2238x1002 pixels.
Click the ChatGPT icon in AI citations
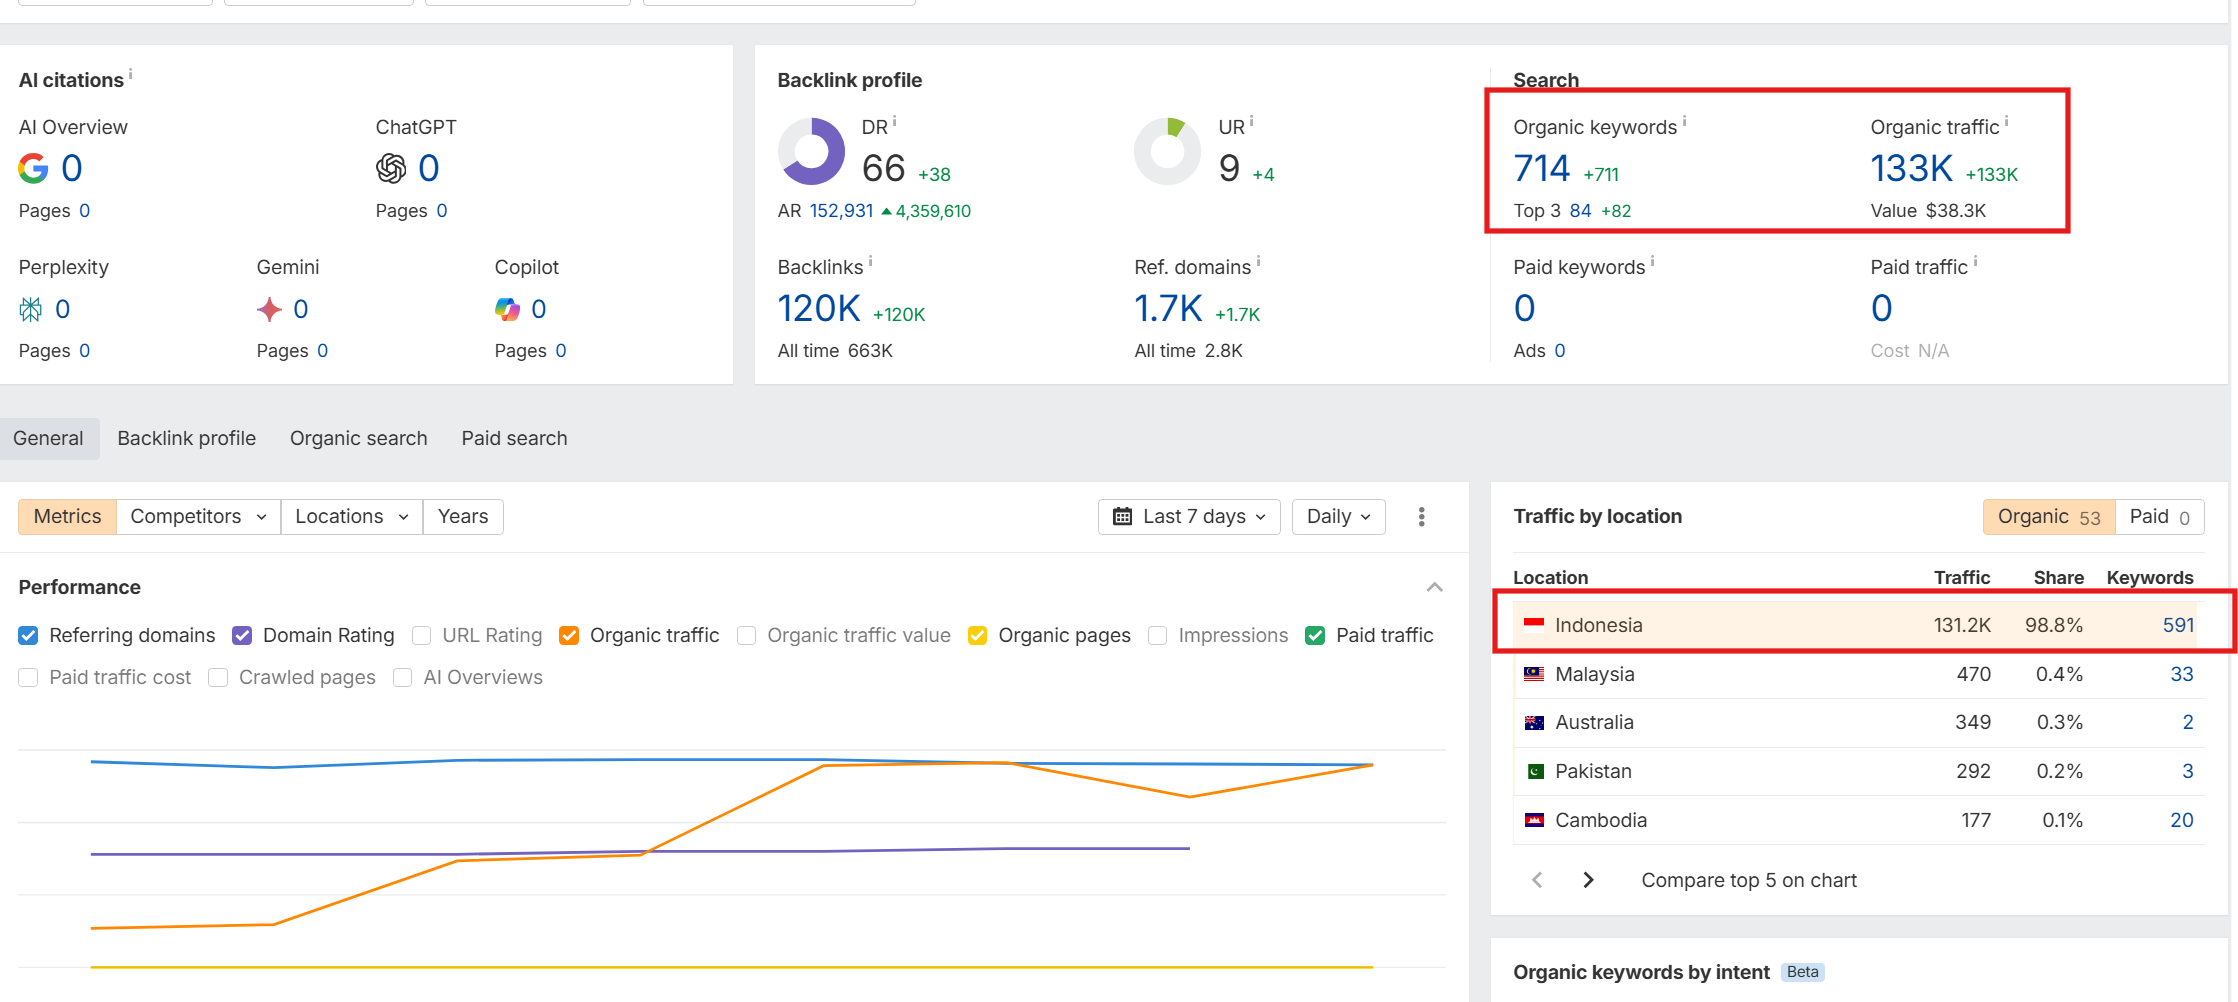[x=389, y=167]
